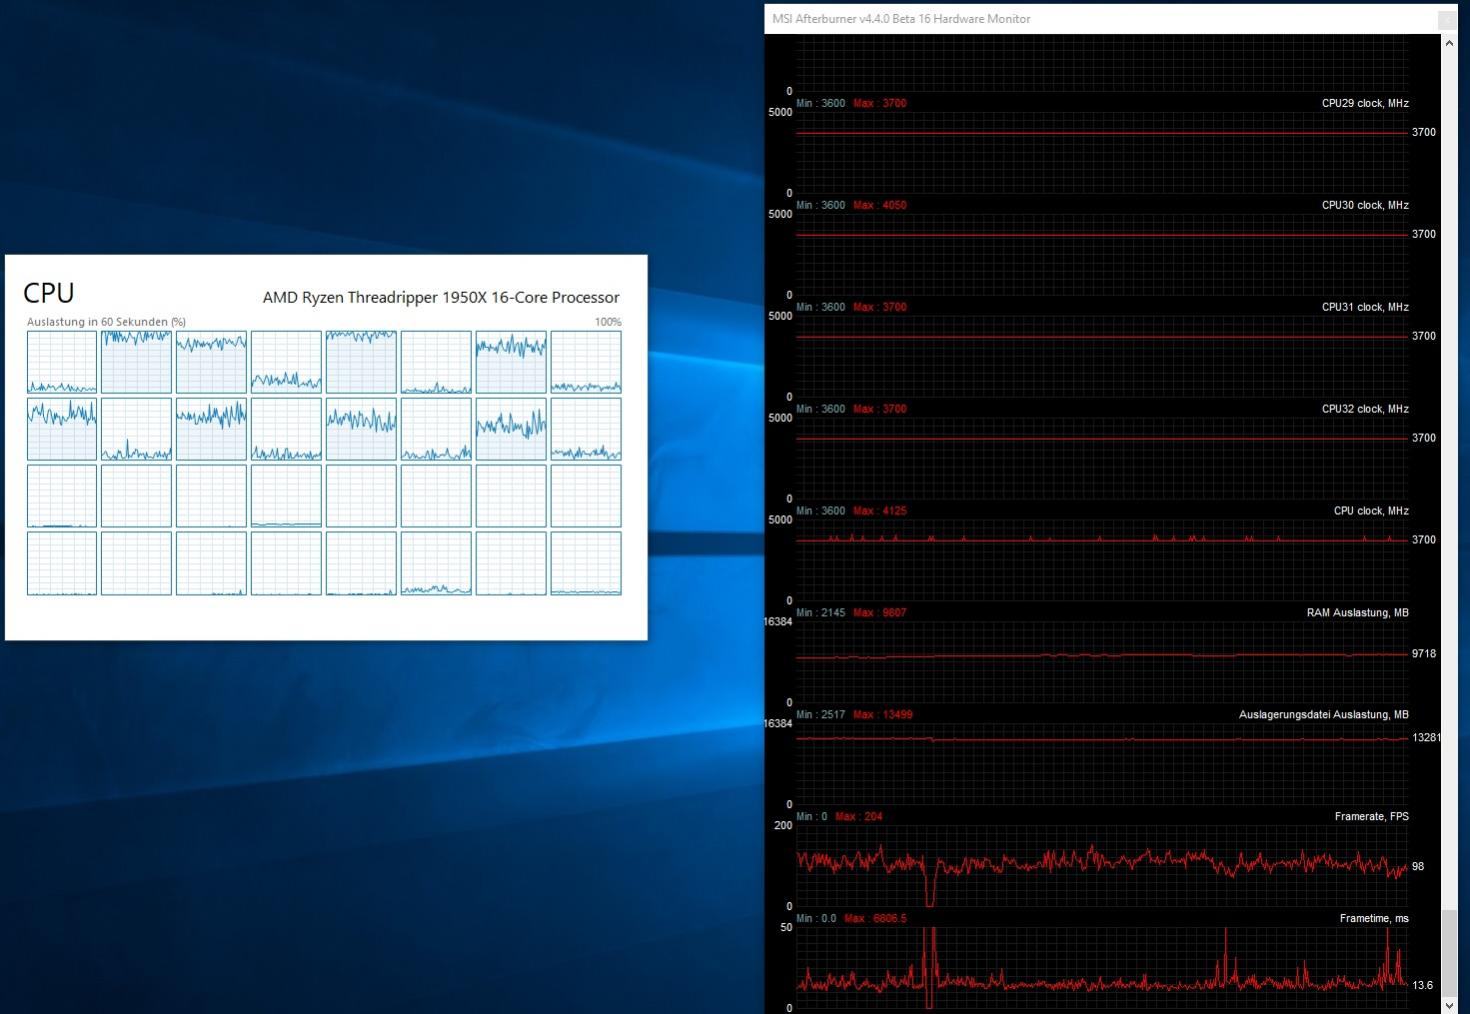The width and height of the screenshot is (1470, 1014).
Task: Click inside the RAM Auslastung graph
Action: tap(1102, 662)
